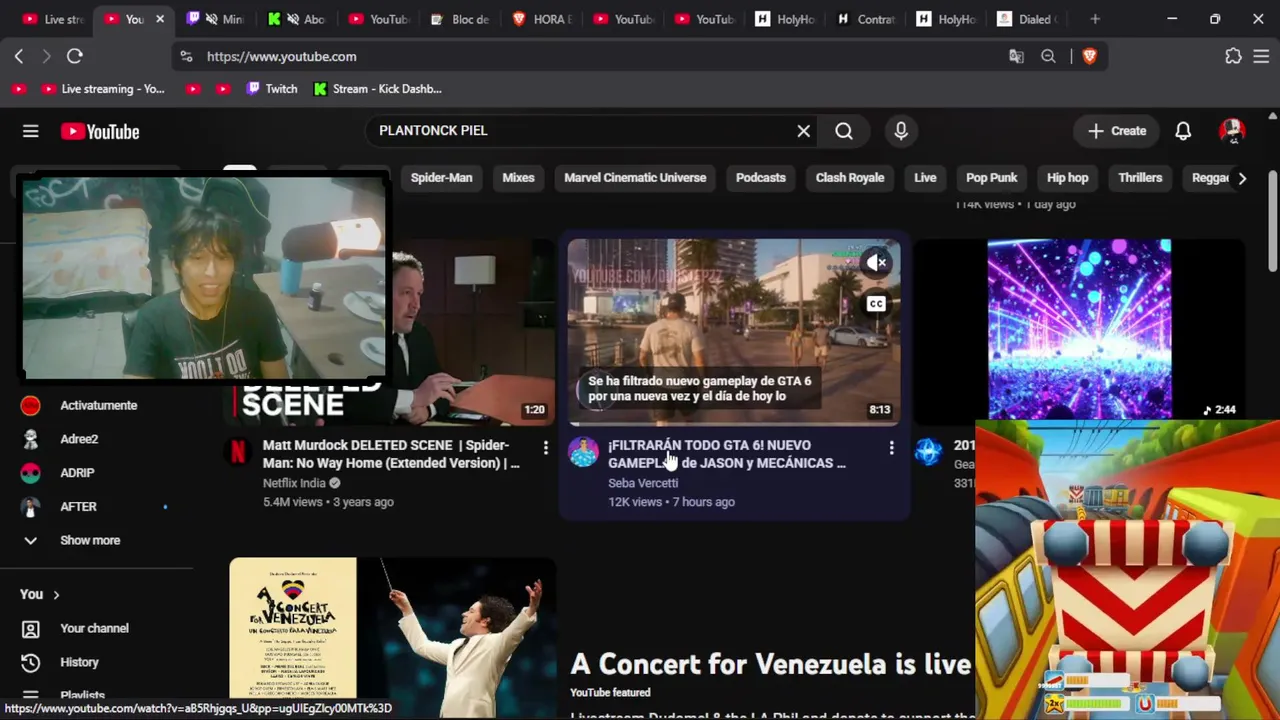Clear the PLANTONCK PIEL search text

click(803, 131)
